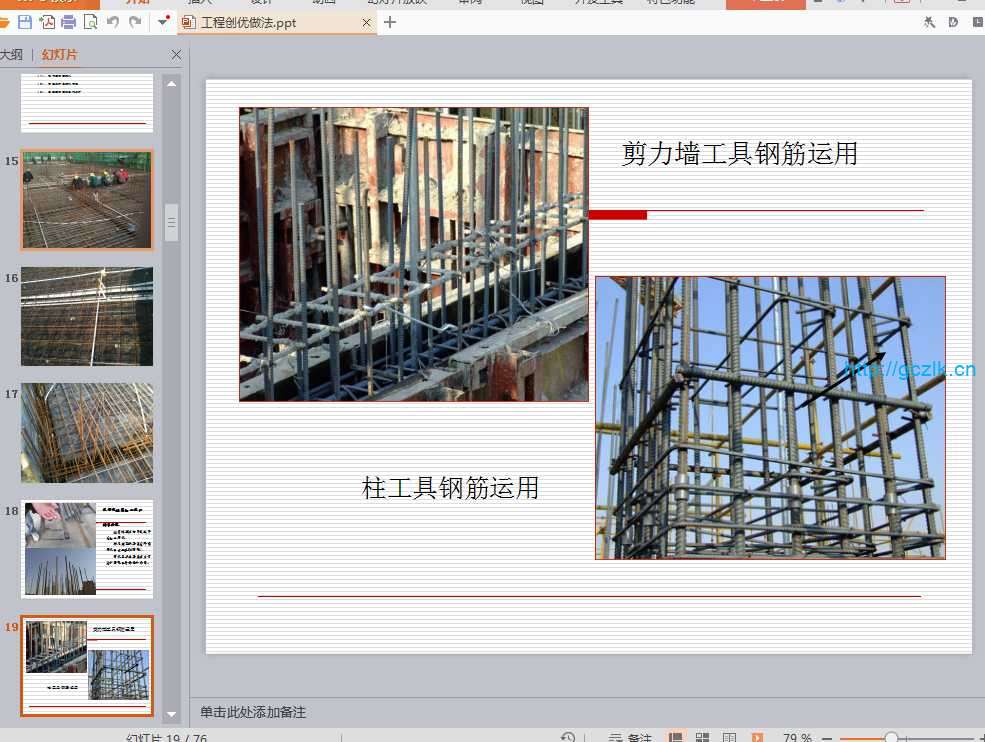Click the Export to PDF icon

(x=47, y=22)
